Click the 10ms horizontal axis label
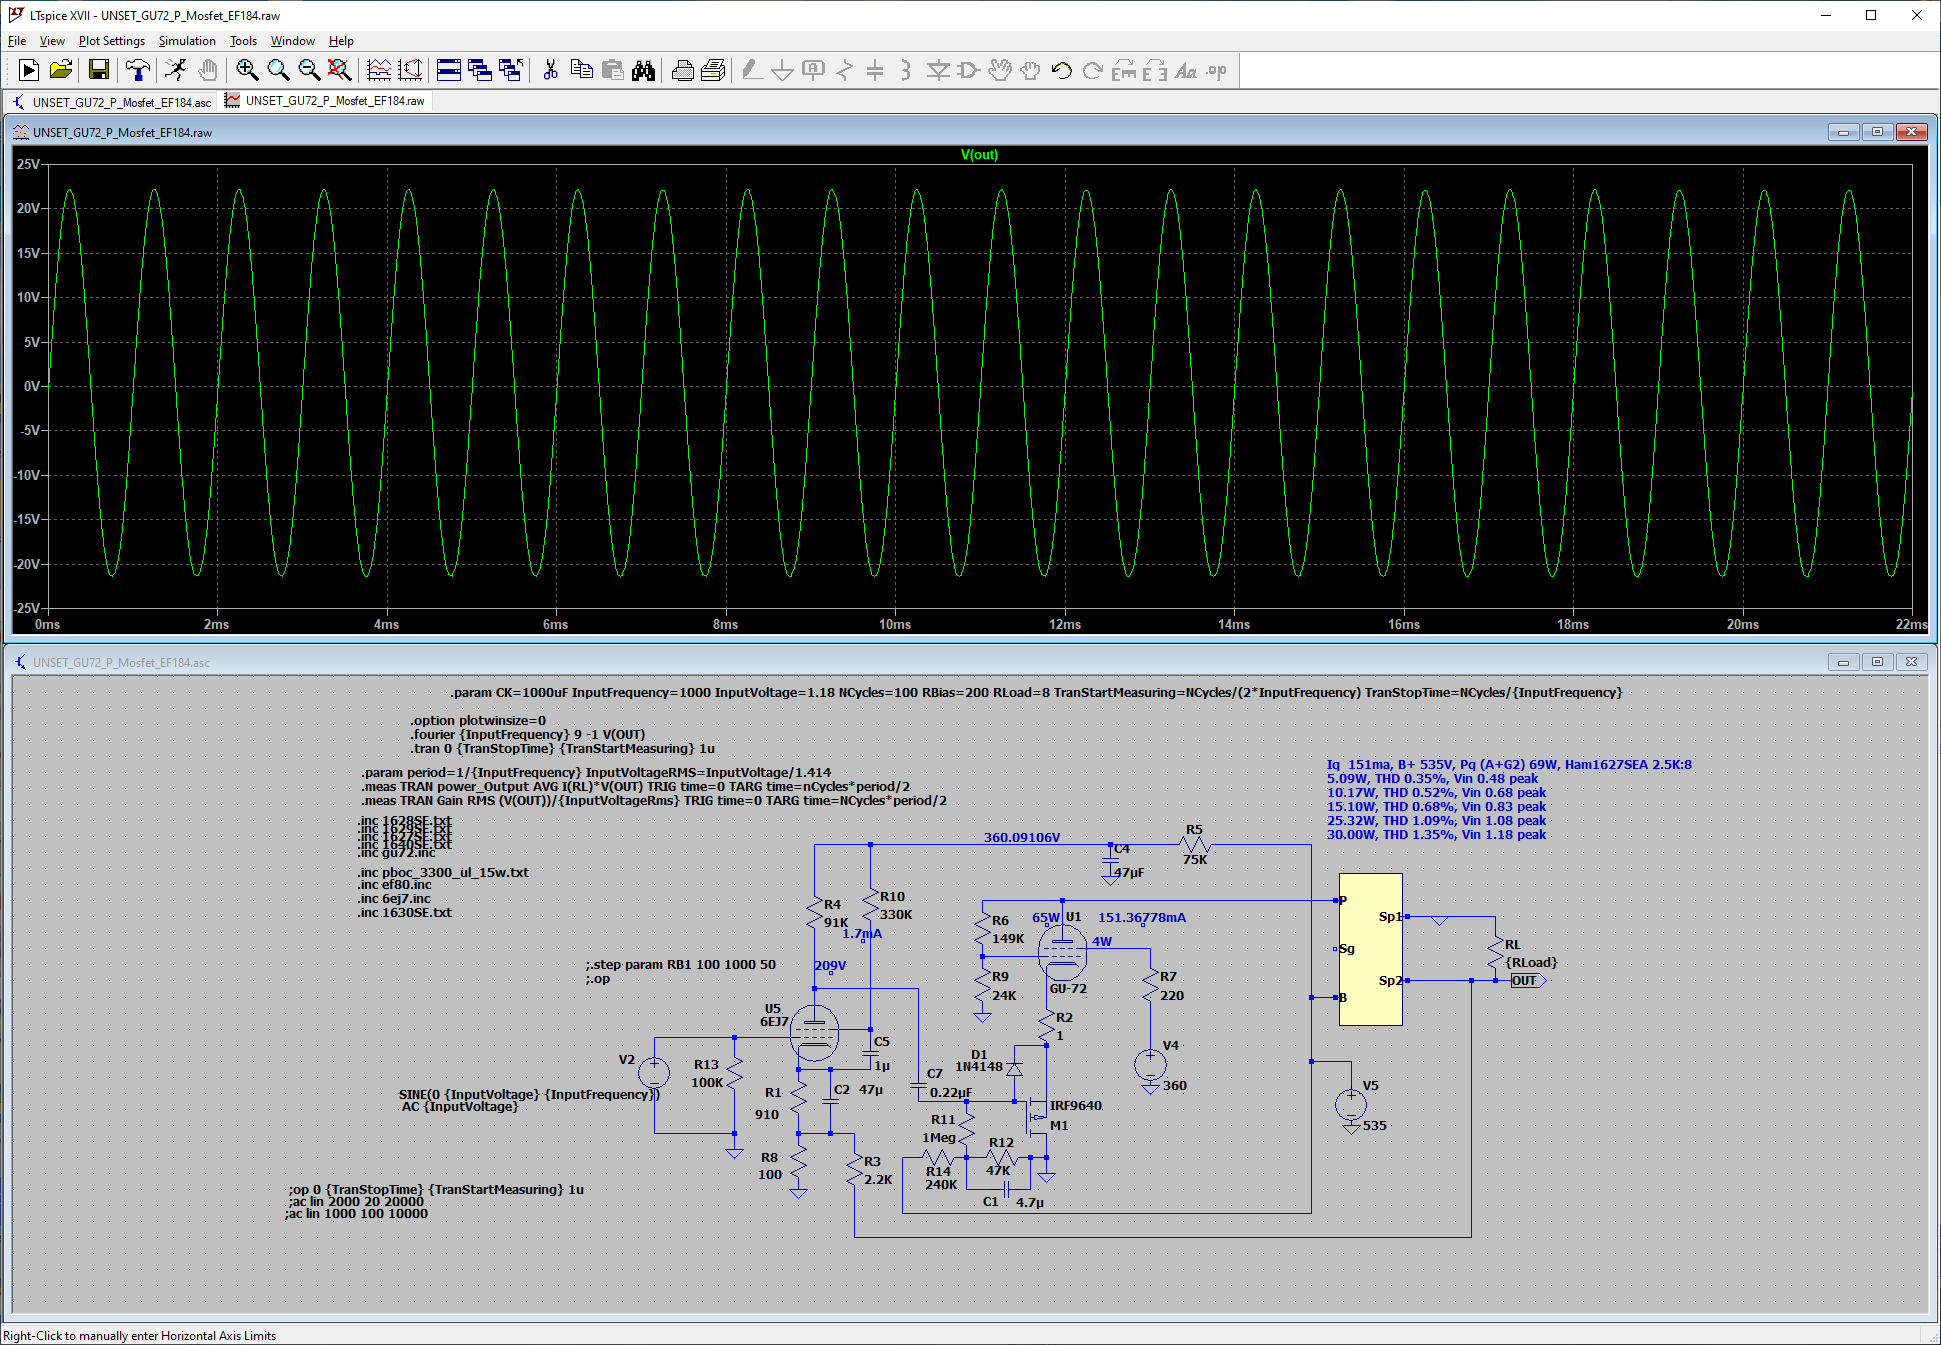This screenshot has height=1345, width=1941. click(895, 624)
